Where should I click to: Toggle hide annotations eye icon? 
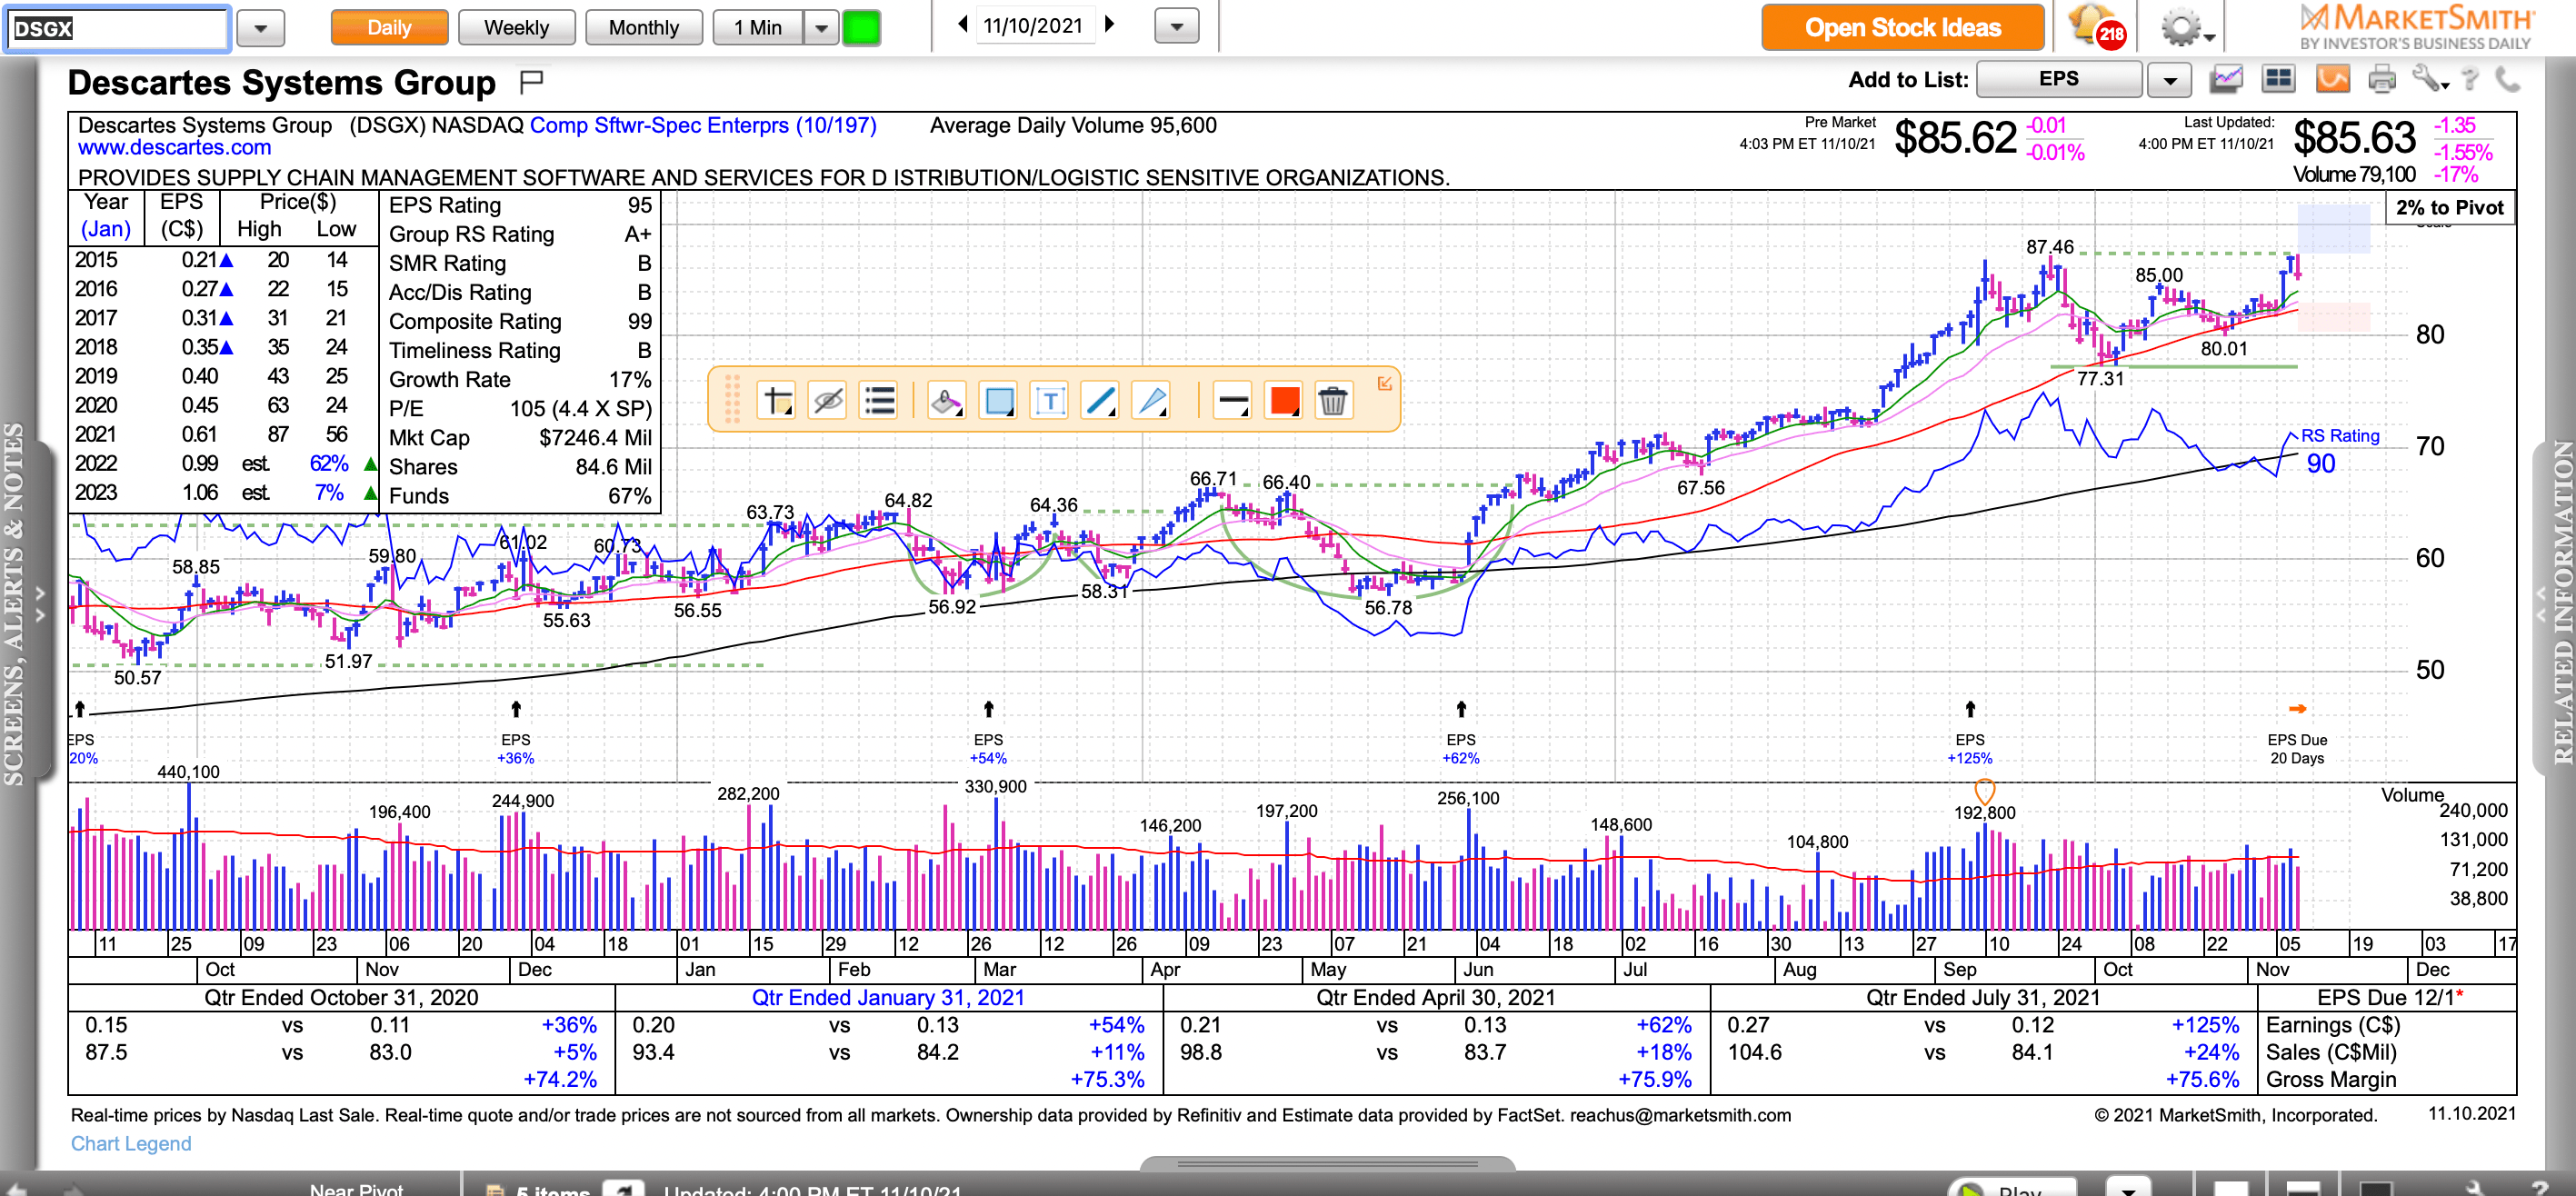pyautogui.click(x=828, y=402)
